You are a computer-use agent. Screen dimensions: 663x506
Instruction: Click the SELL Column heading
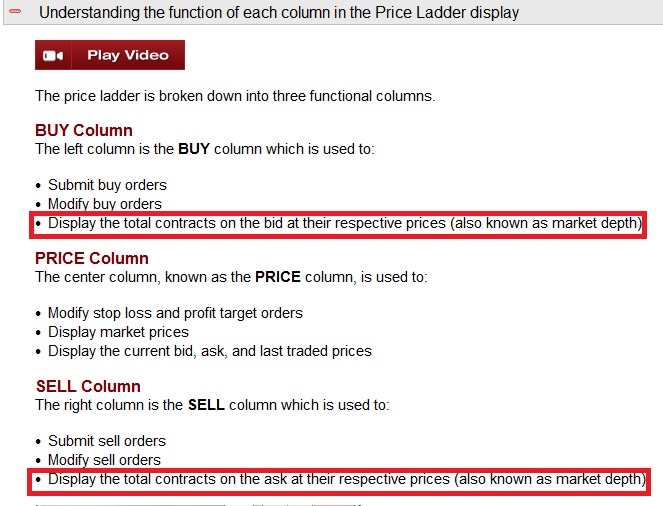(88, 387)
